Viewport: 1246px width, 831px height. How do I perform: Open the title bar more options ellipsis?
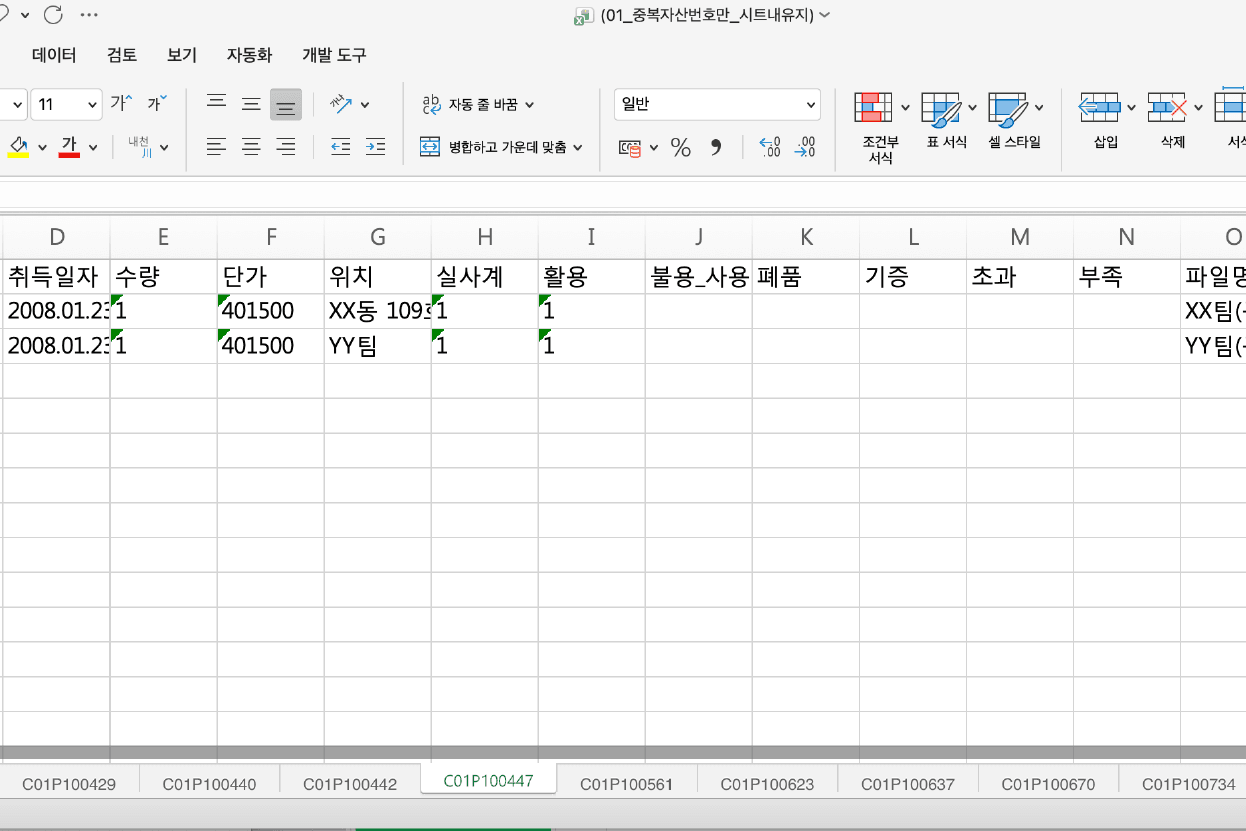89,15
